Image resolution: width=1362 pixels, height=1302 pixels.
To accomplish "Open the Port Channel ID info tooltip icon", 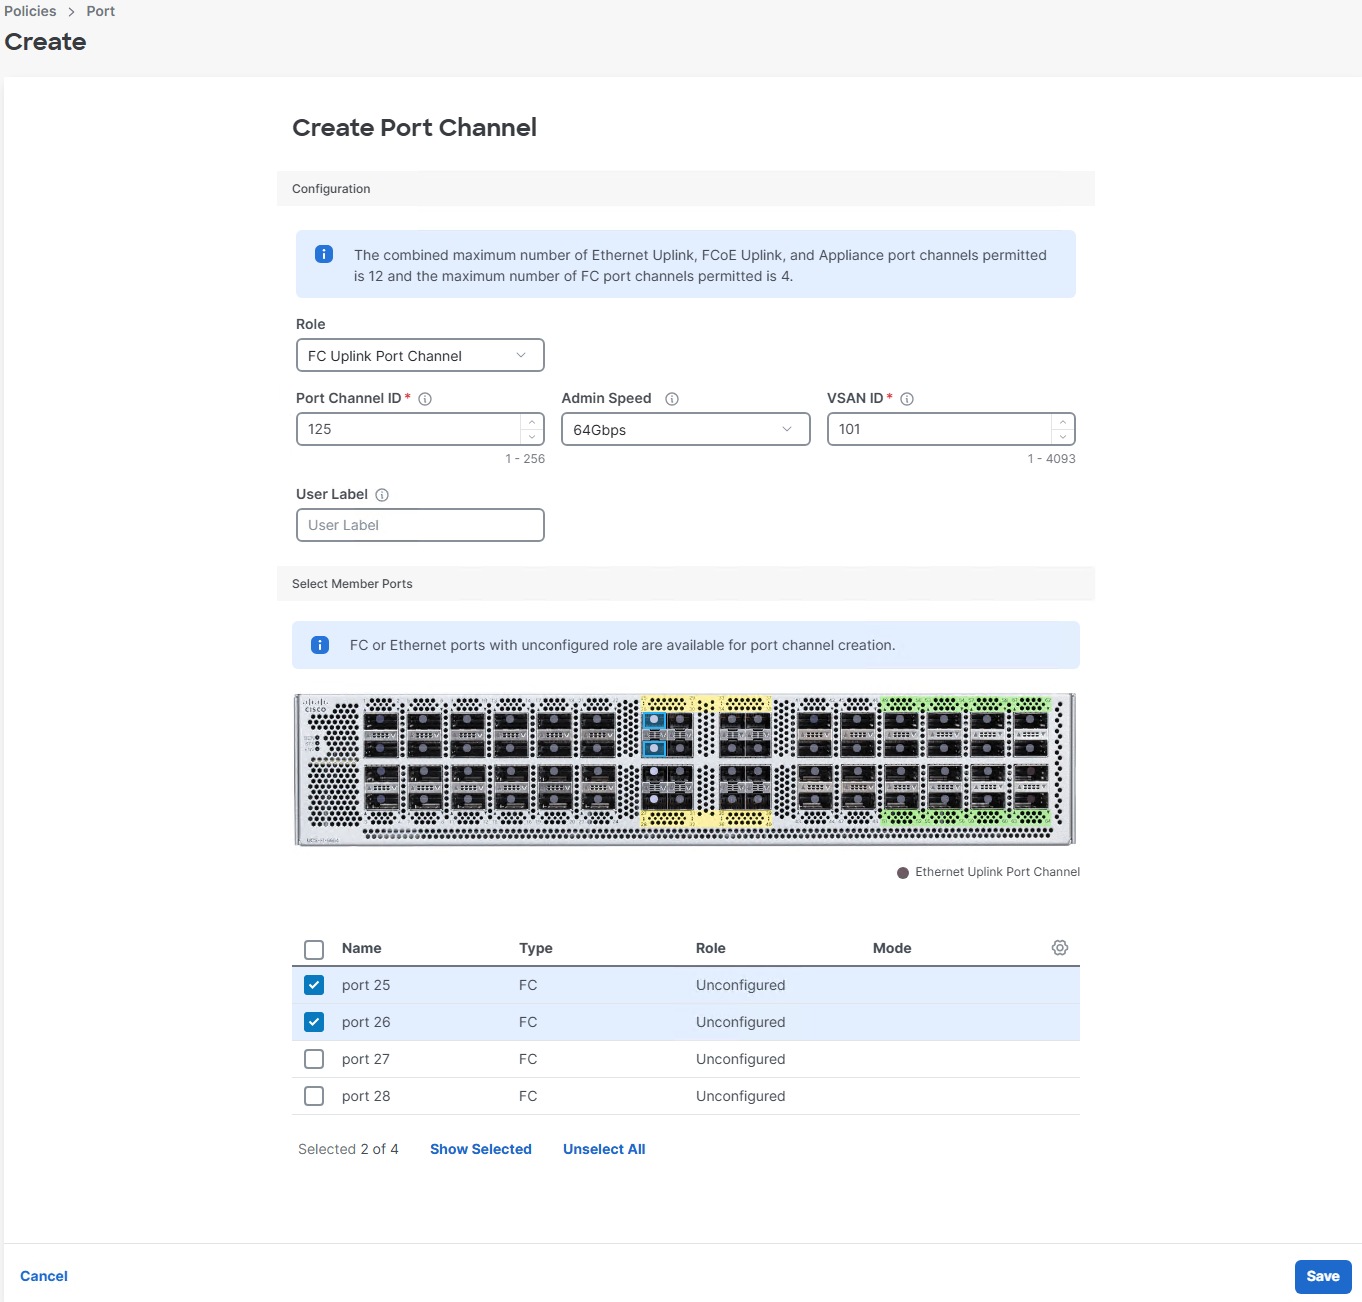I will pyautogui.click(x=425, y=399).
